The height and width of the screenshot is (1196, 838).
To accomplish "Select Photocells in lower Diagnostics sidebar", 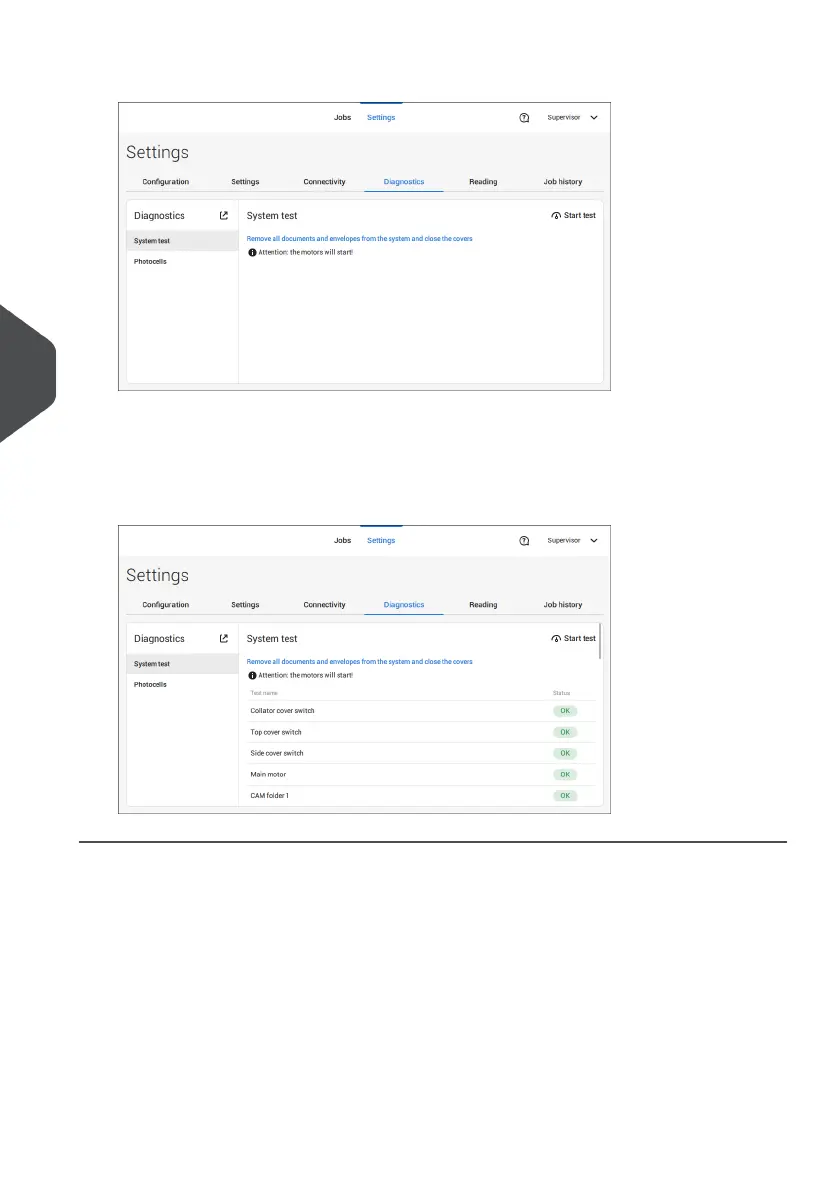I will pyautogui.click(x=182, y=685).
